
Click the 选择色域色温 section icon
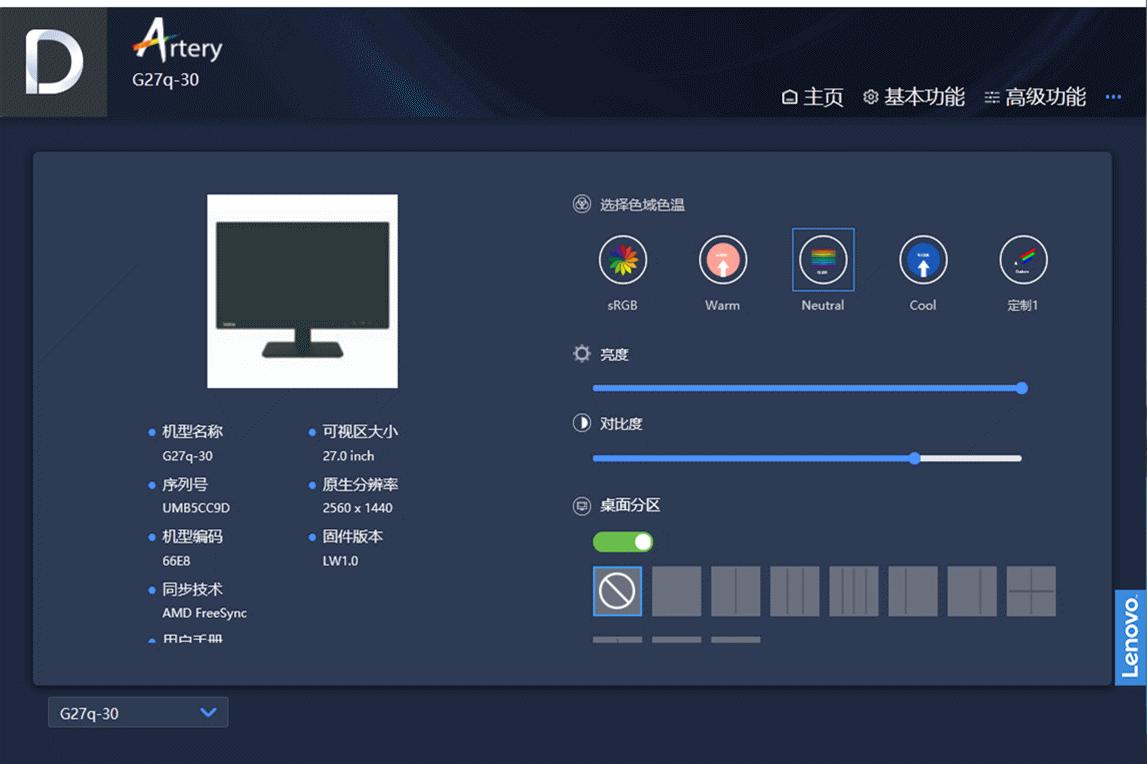click(x=582, y=204)
